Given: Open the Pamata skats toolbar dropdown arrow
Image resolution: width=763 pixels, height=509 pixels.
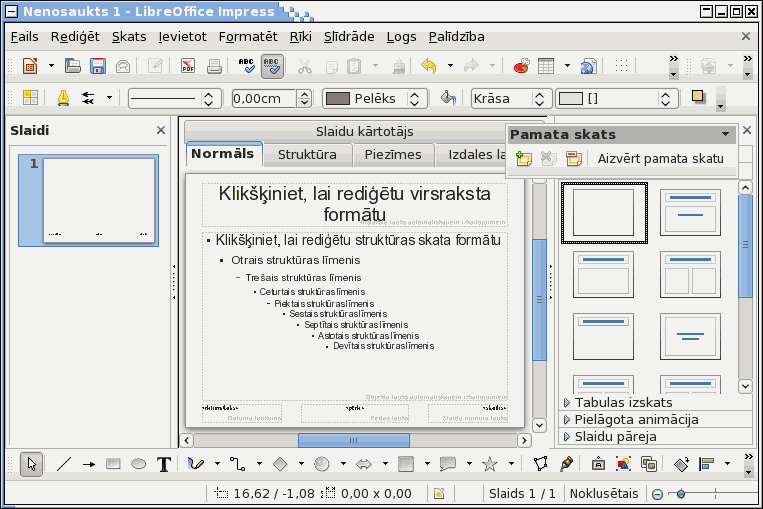Looking at the screenshot, I should click(725, 134).
